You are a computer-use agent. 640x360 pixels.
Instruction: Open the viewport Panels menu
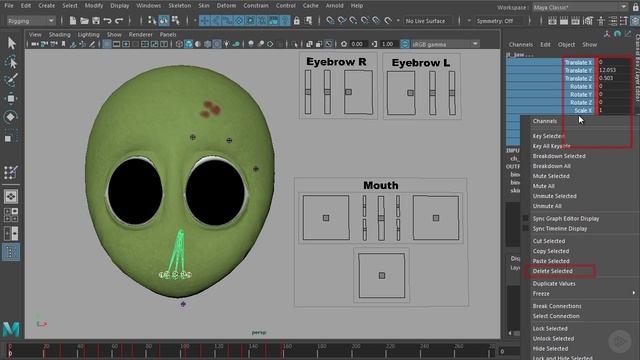[168, 35]
